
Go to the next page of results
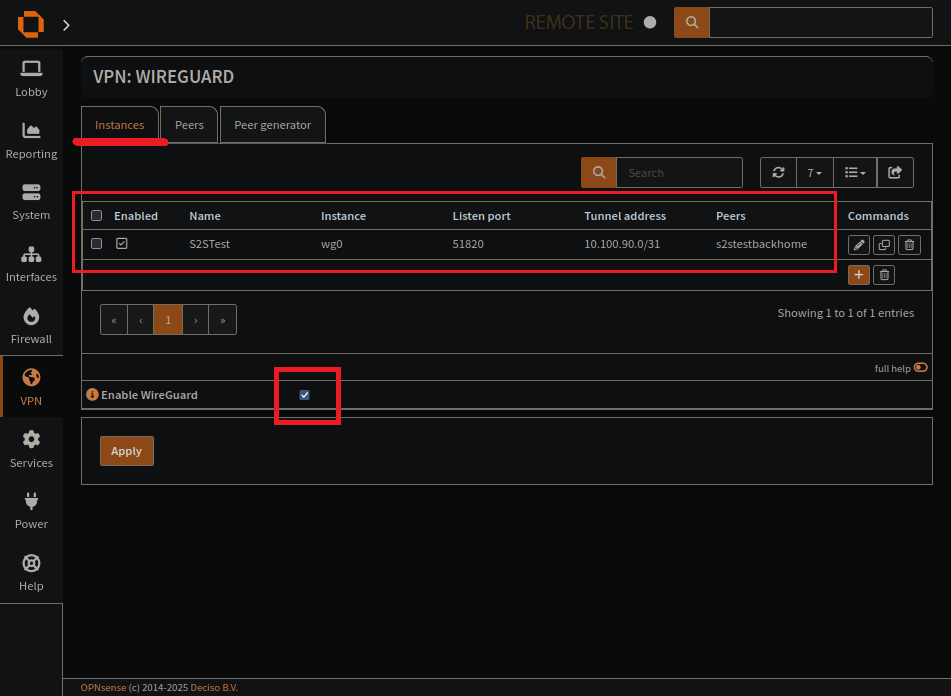tap(195, 320)
